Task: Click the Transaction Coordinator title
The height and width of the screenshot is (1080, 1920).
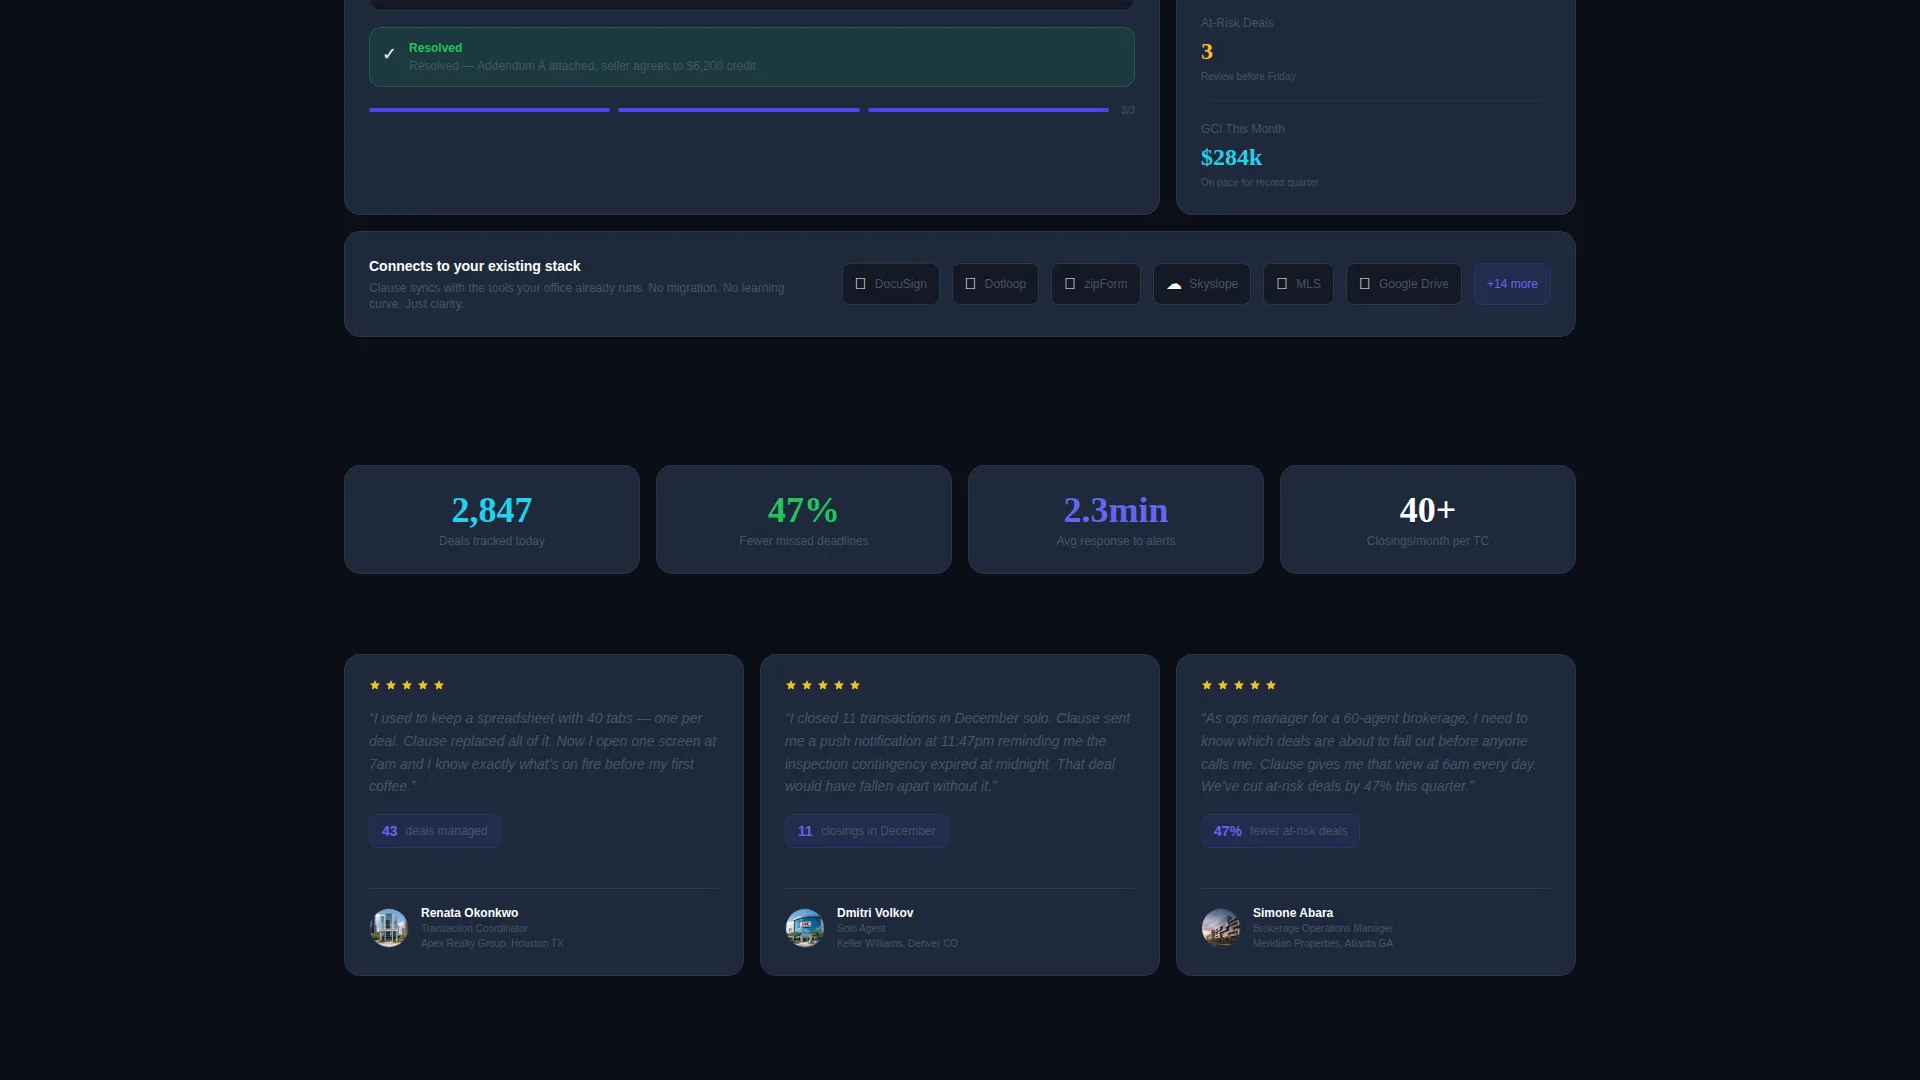Action: point(474,929)
